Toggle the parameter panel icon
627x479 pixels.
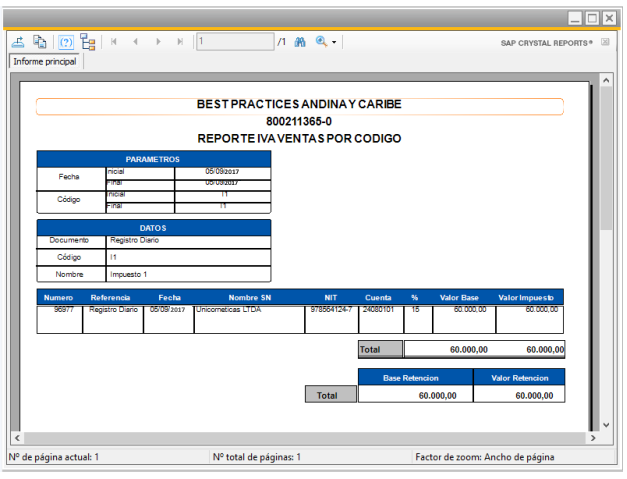[65, 42]
